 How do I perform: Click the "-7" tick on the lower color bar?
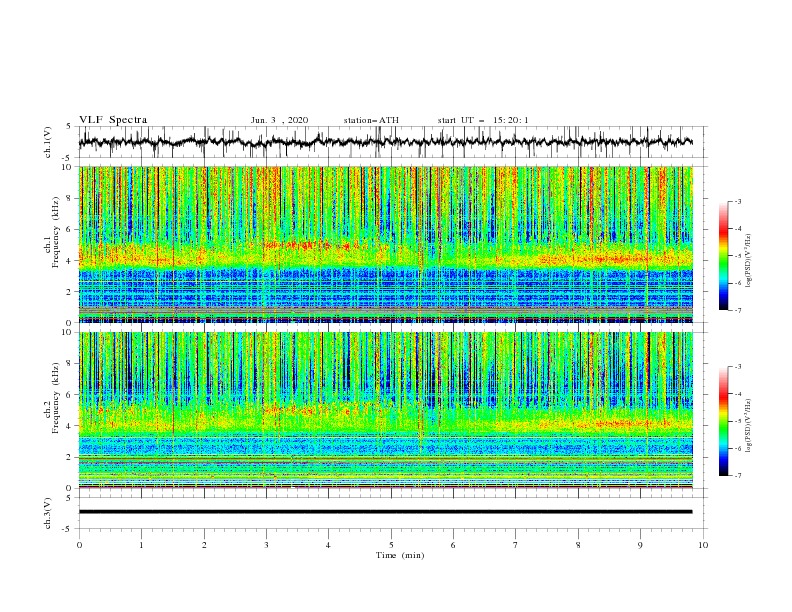click(x=737, y=475)
